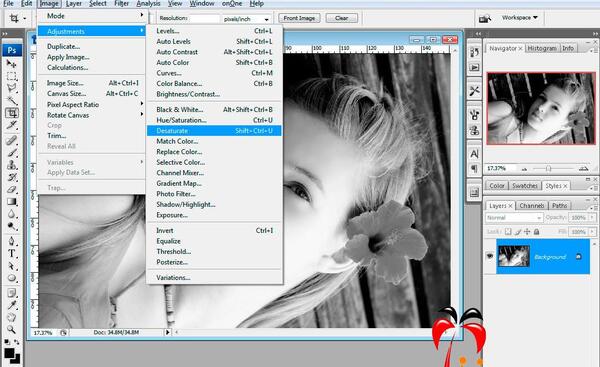Open the Character panel icon in dock
Viewport: 600px width, 367px height.
pos(474,153)
